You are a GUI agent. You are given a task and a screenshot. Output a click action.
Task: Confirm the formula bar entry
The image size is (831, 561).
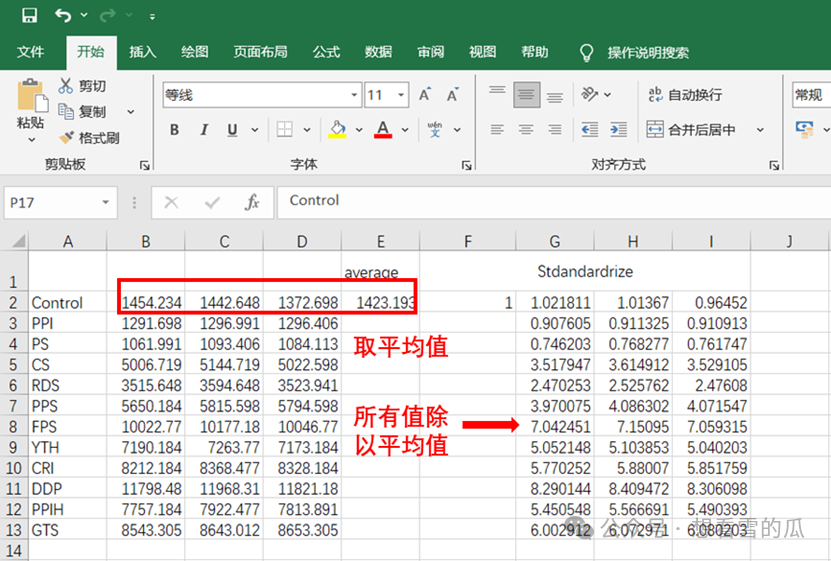tap(212, 202)
